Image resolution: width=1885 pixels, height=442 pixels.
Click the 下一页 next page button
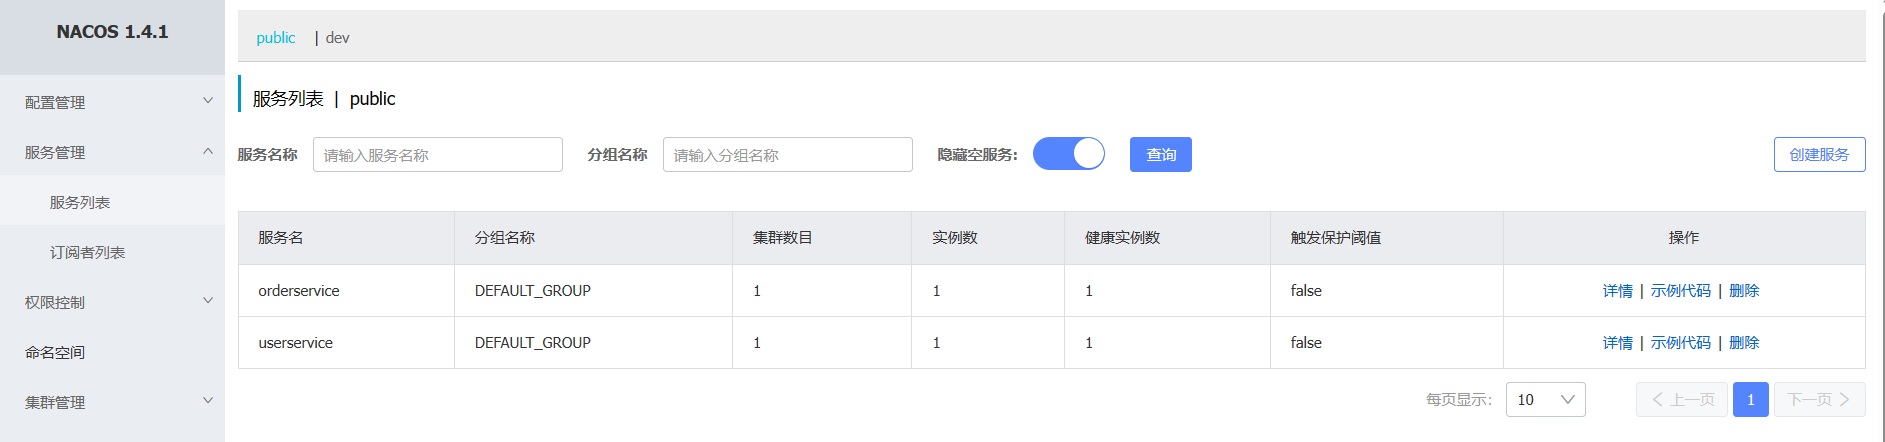point(1818,400)
